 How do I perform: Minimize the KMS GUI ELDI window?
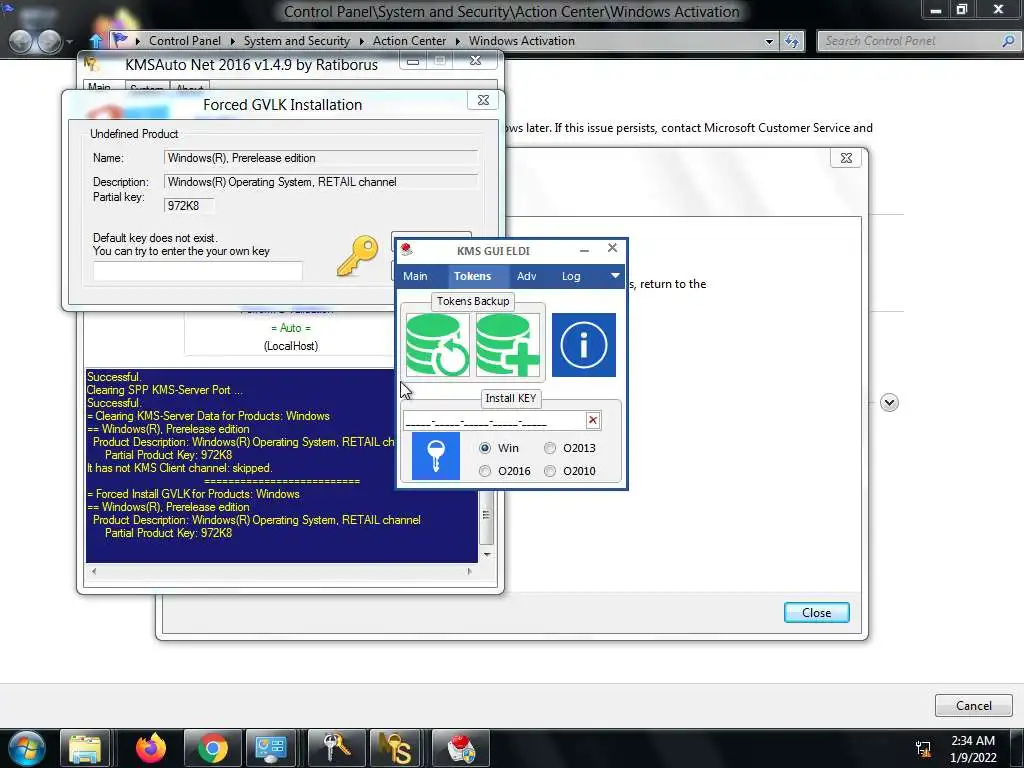[584, 250]
